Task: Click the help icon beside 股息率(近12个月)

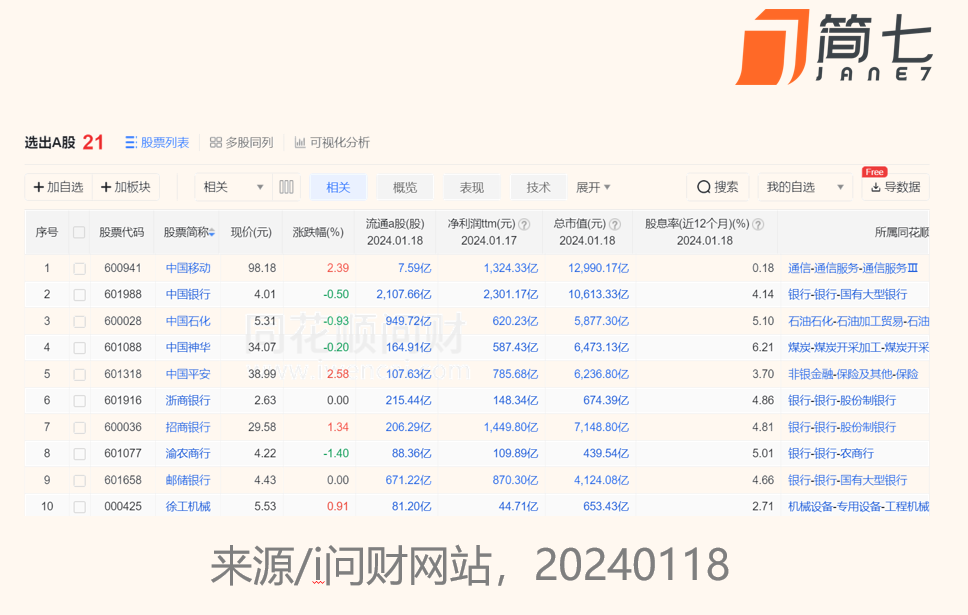Action: [758, 224]
